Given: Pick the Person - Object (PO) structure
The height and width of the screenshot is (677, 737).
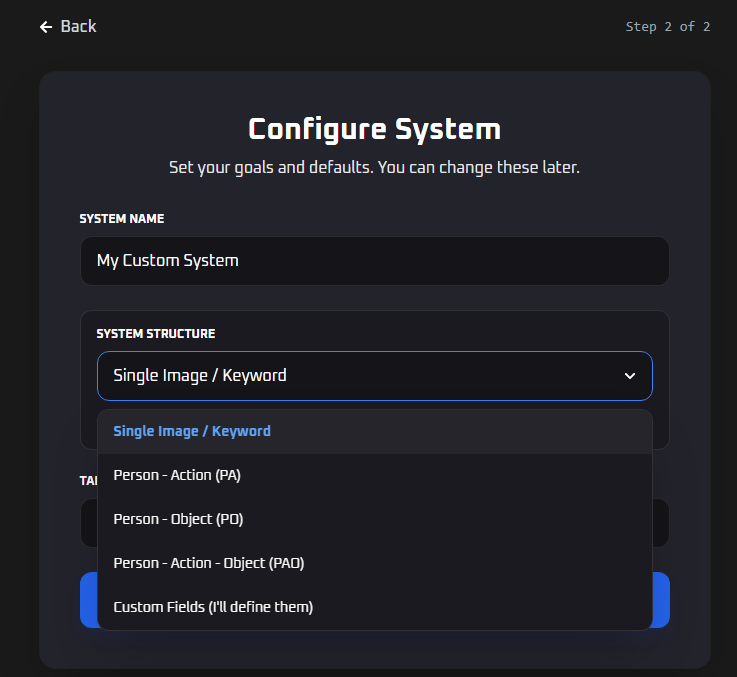Looking at the screenshot, I should coord(178,519).
